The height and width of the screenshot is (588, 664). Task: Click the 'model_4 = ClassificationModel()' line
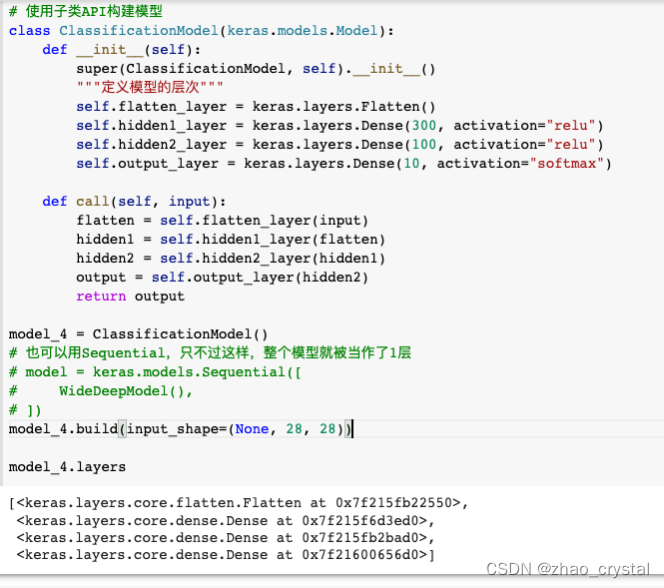tap(138, 334)
